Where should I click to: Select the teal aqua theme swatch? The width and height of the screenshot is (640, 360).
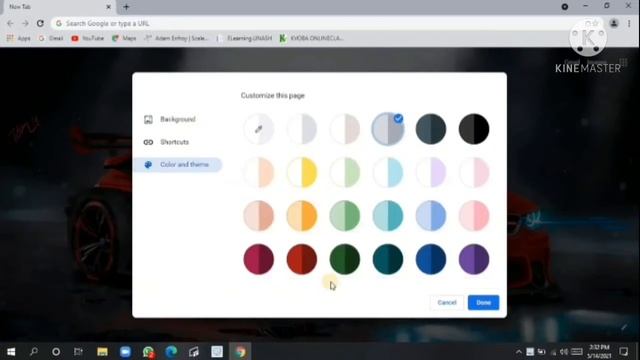coord(388,216)
